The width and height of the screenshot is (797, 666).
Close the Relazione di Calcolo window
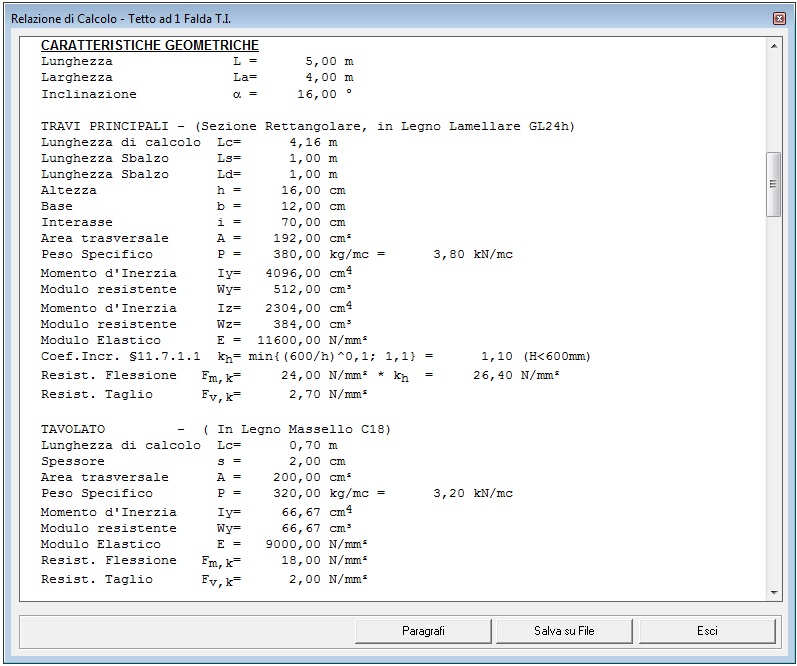tap(779, 19)
